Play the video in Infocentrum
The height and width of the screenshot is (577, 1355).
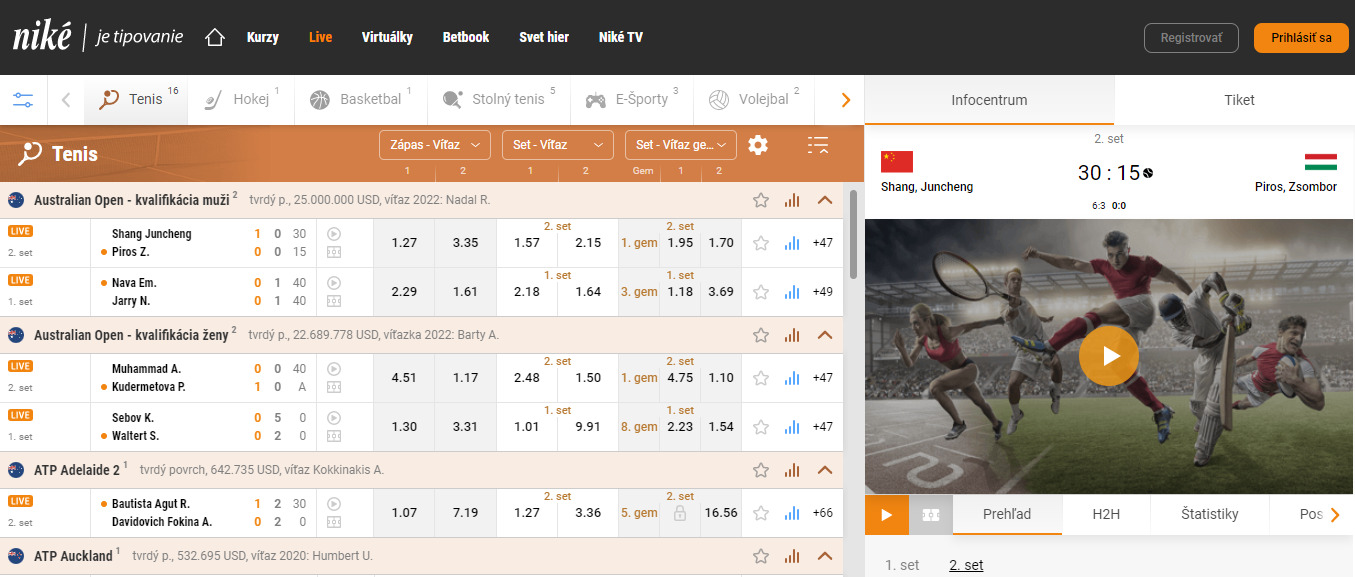click(x=1108, y=355)
